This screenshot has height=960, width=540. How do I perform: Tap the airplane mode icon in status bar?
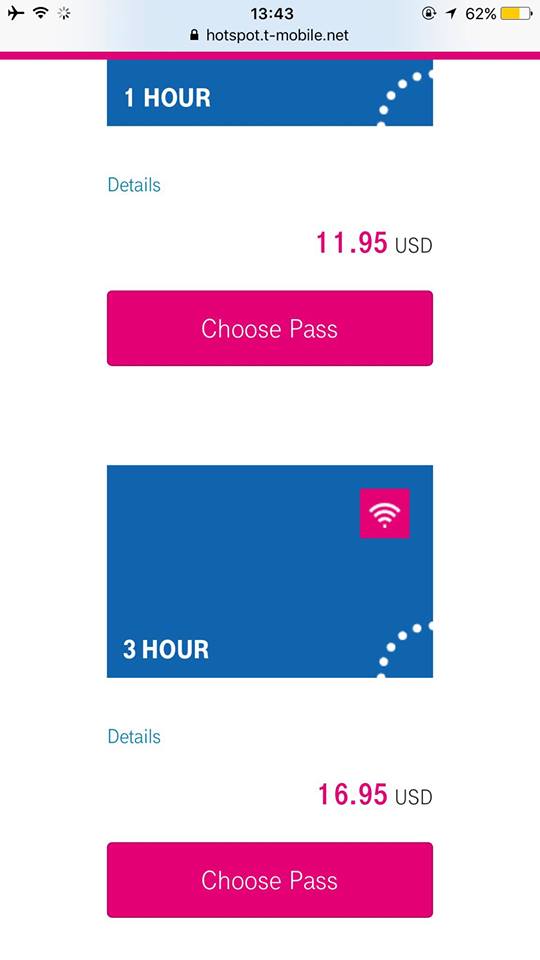tap(16, 13)
